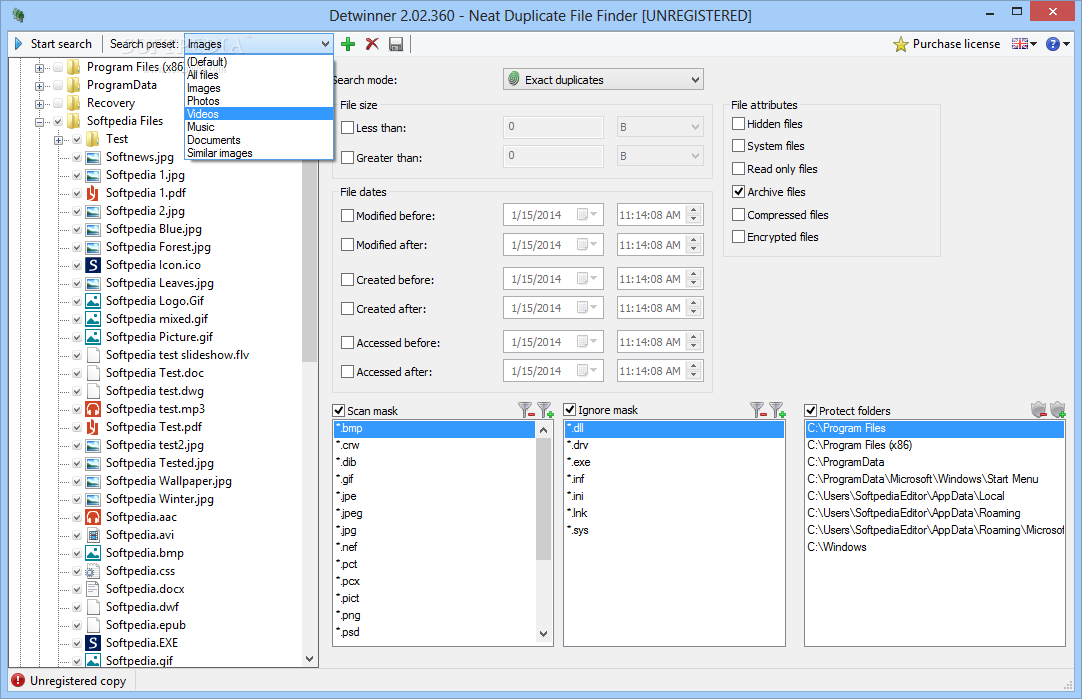This screenshot has height=699, width=1082.
Task: Click the floppy disk save preset icon
Action: click(396, 44)
